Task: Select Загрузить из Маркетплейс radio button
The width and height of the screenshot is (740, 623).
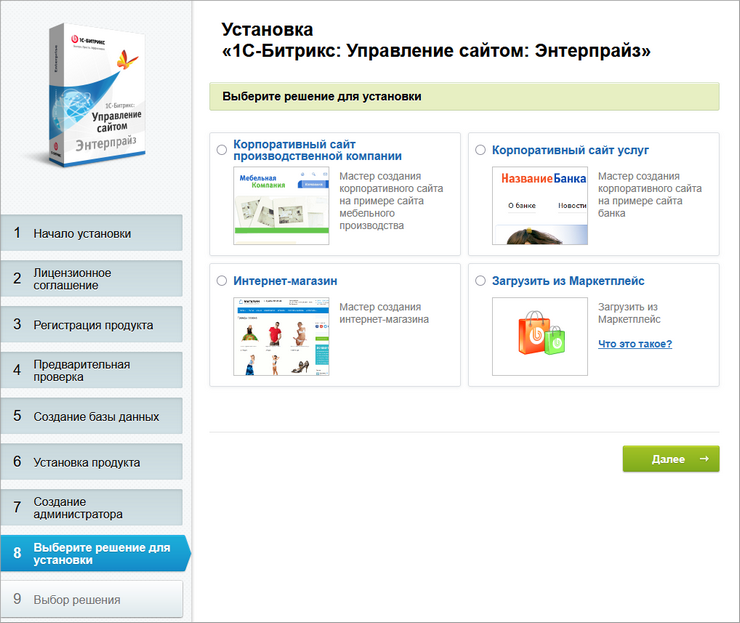Action: point(480,281)
